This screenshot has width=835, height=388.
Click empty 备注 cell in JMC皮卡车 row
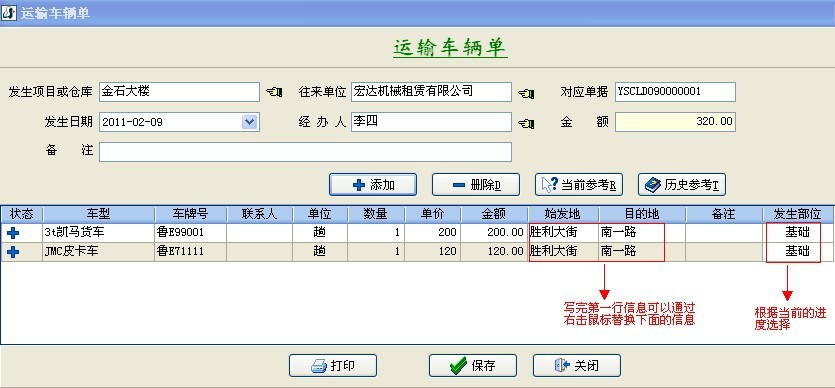724,252
